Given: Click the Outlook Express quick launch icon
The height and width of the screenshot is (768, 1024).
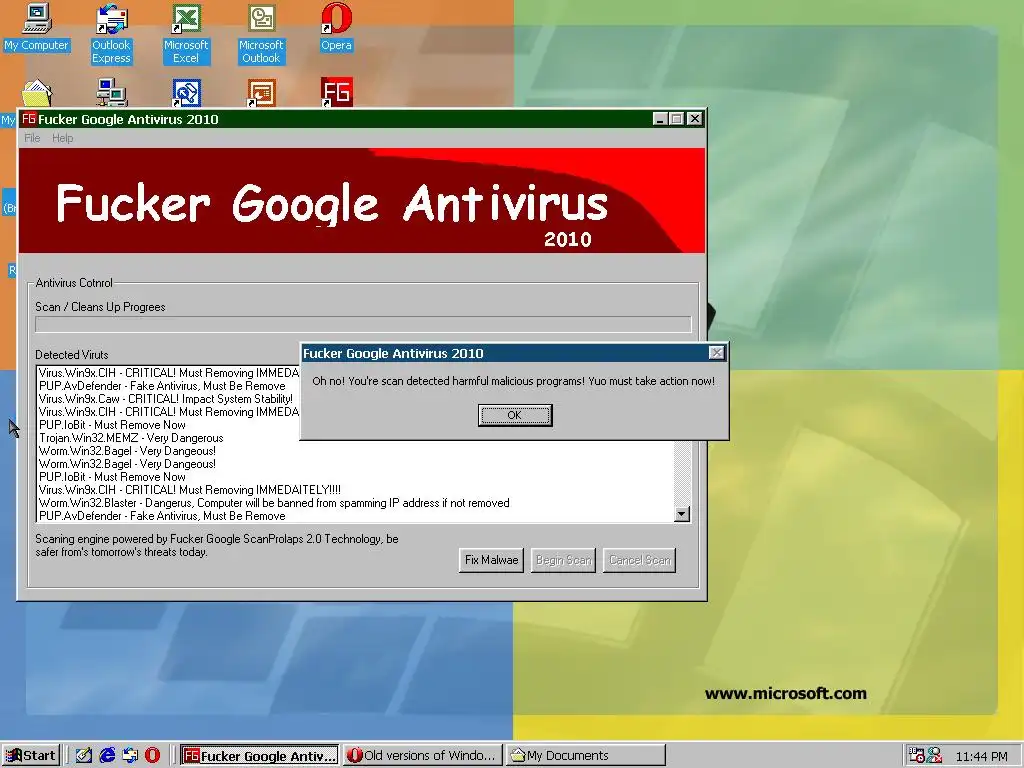Looking at the screenshot, I should (130, 756).
